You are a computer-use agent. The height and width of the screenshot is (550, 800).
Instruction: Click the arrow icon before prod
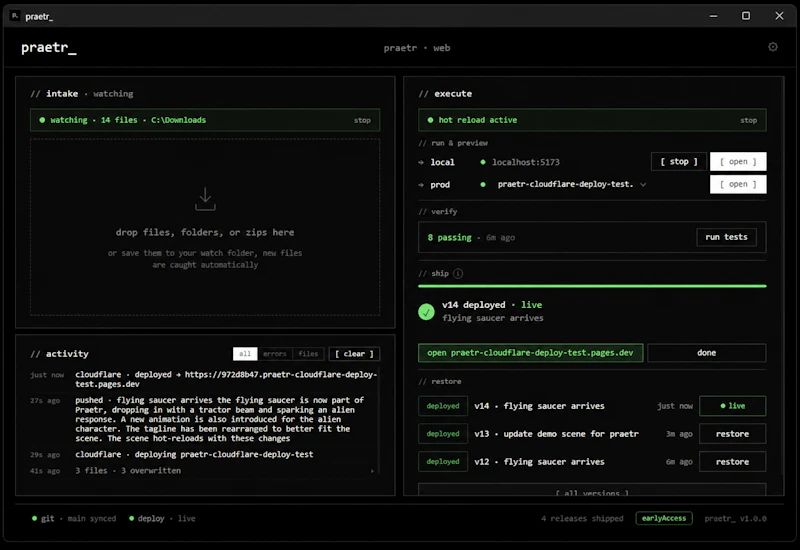coord(421,185)
